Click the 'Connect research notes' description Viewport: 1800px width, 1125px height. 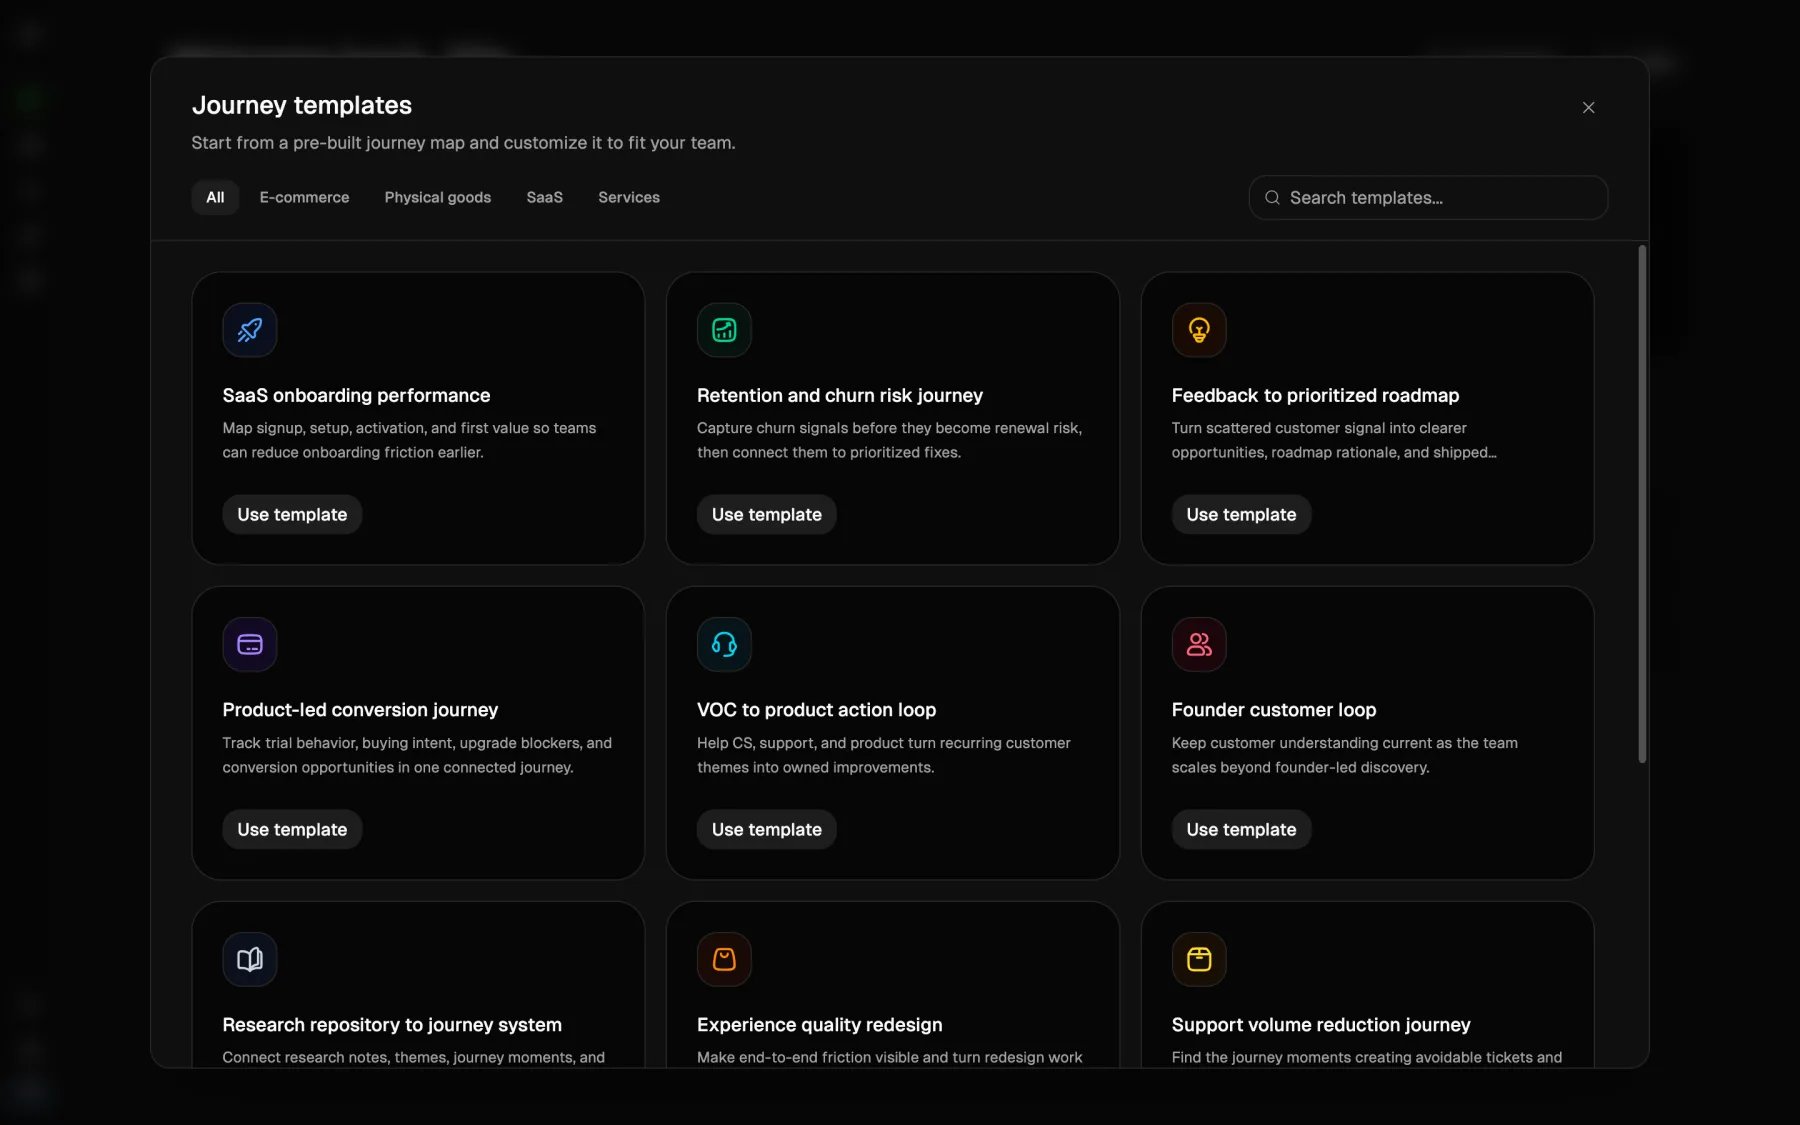pyautogui.click(x=414, y=1057)
